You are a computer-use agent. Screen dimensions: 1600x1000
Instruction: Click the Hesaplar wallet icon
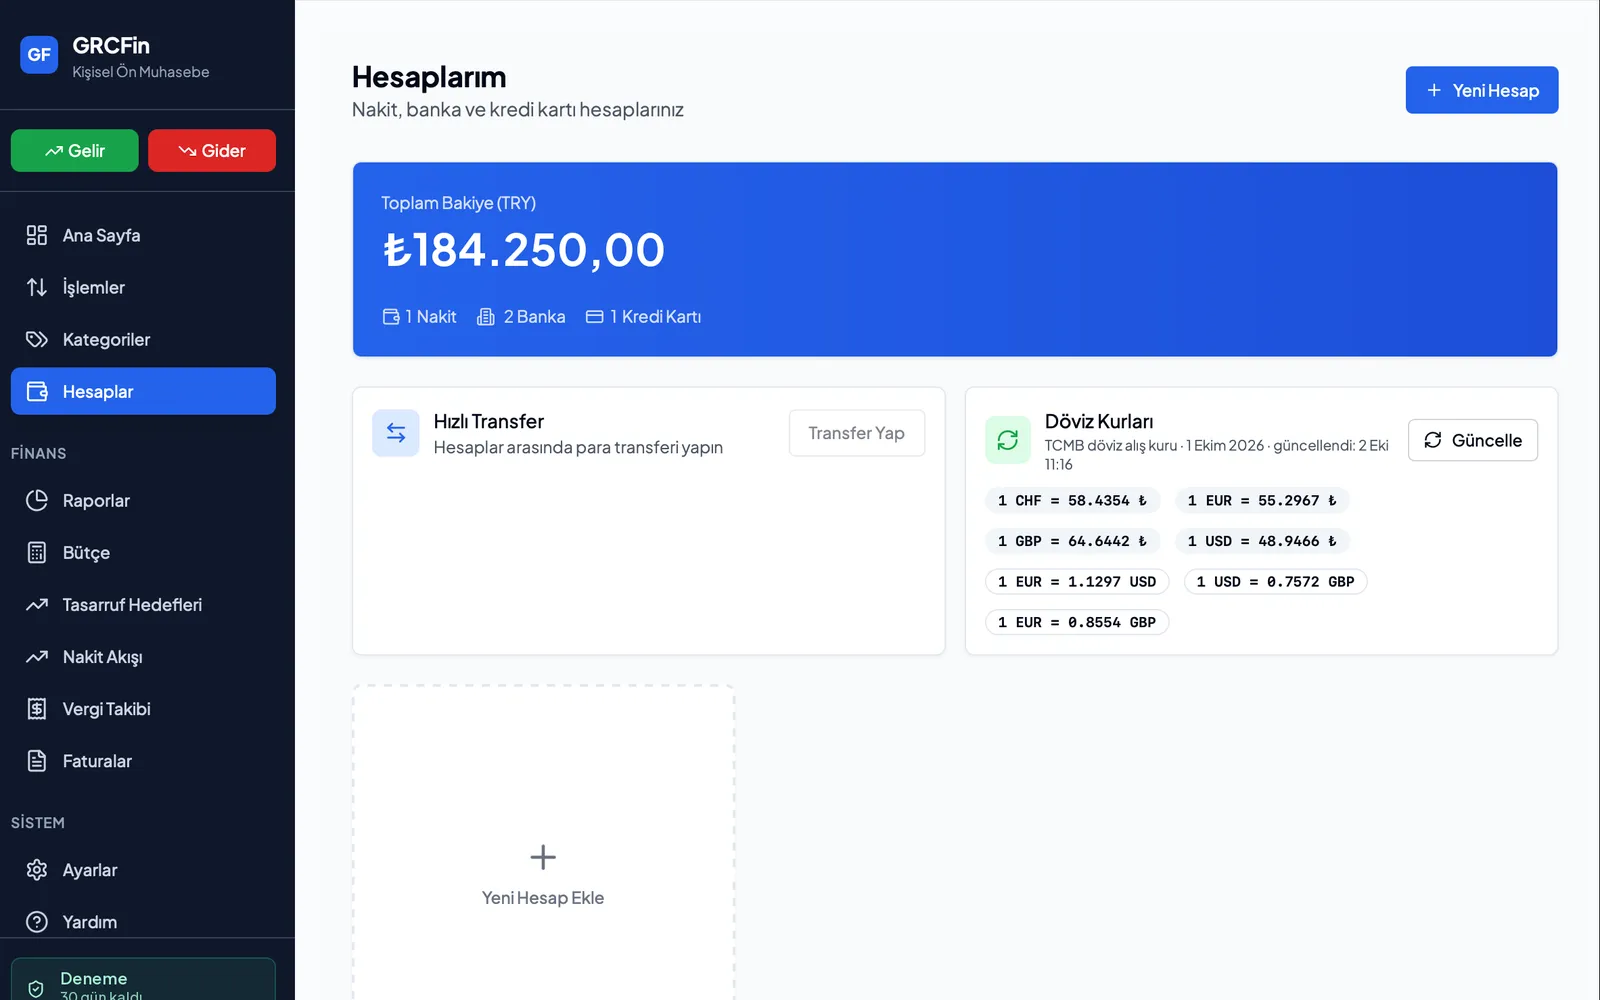pyautogui.click(x=37, y=391)
